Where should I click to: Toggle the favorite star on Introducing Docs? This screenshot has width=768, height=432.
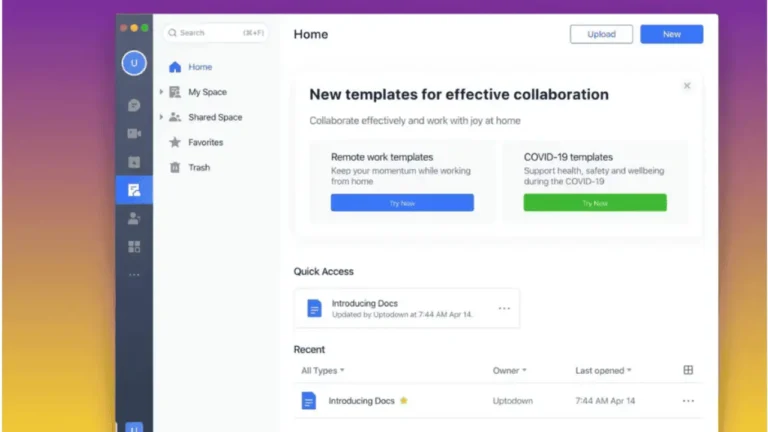tap(404, 401)
